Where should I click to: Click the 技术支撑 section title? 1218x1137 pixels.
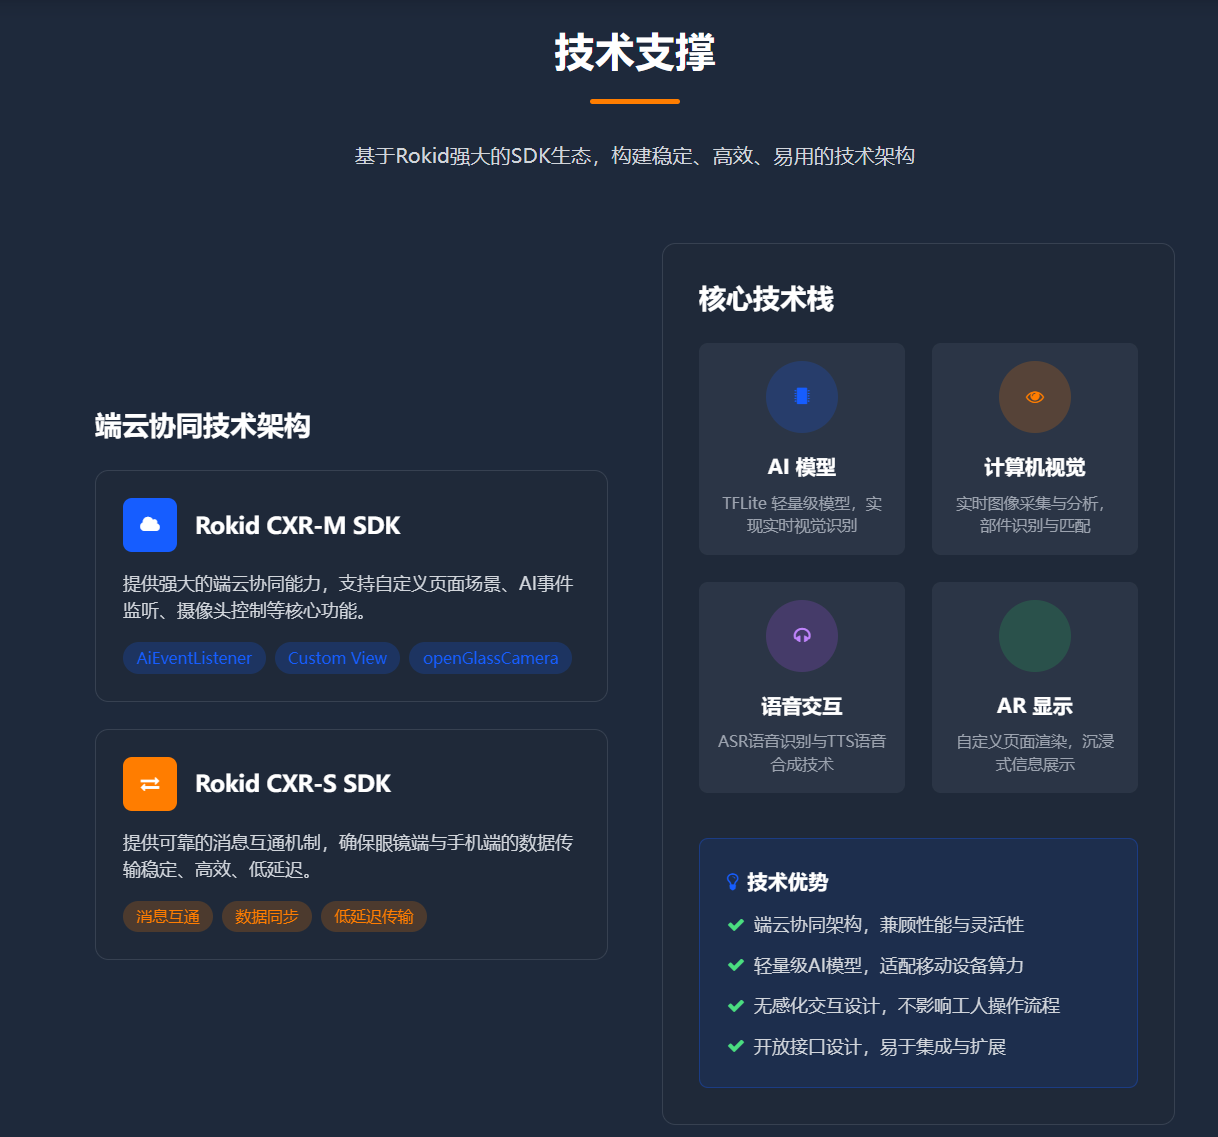635,52
